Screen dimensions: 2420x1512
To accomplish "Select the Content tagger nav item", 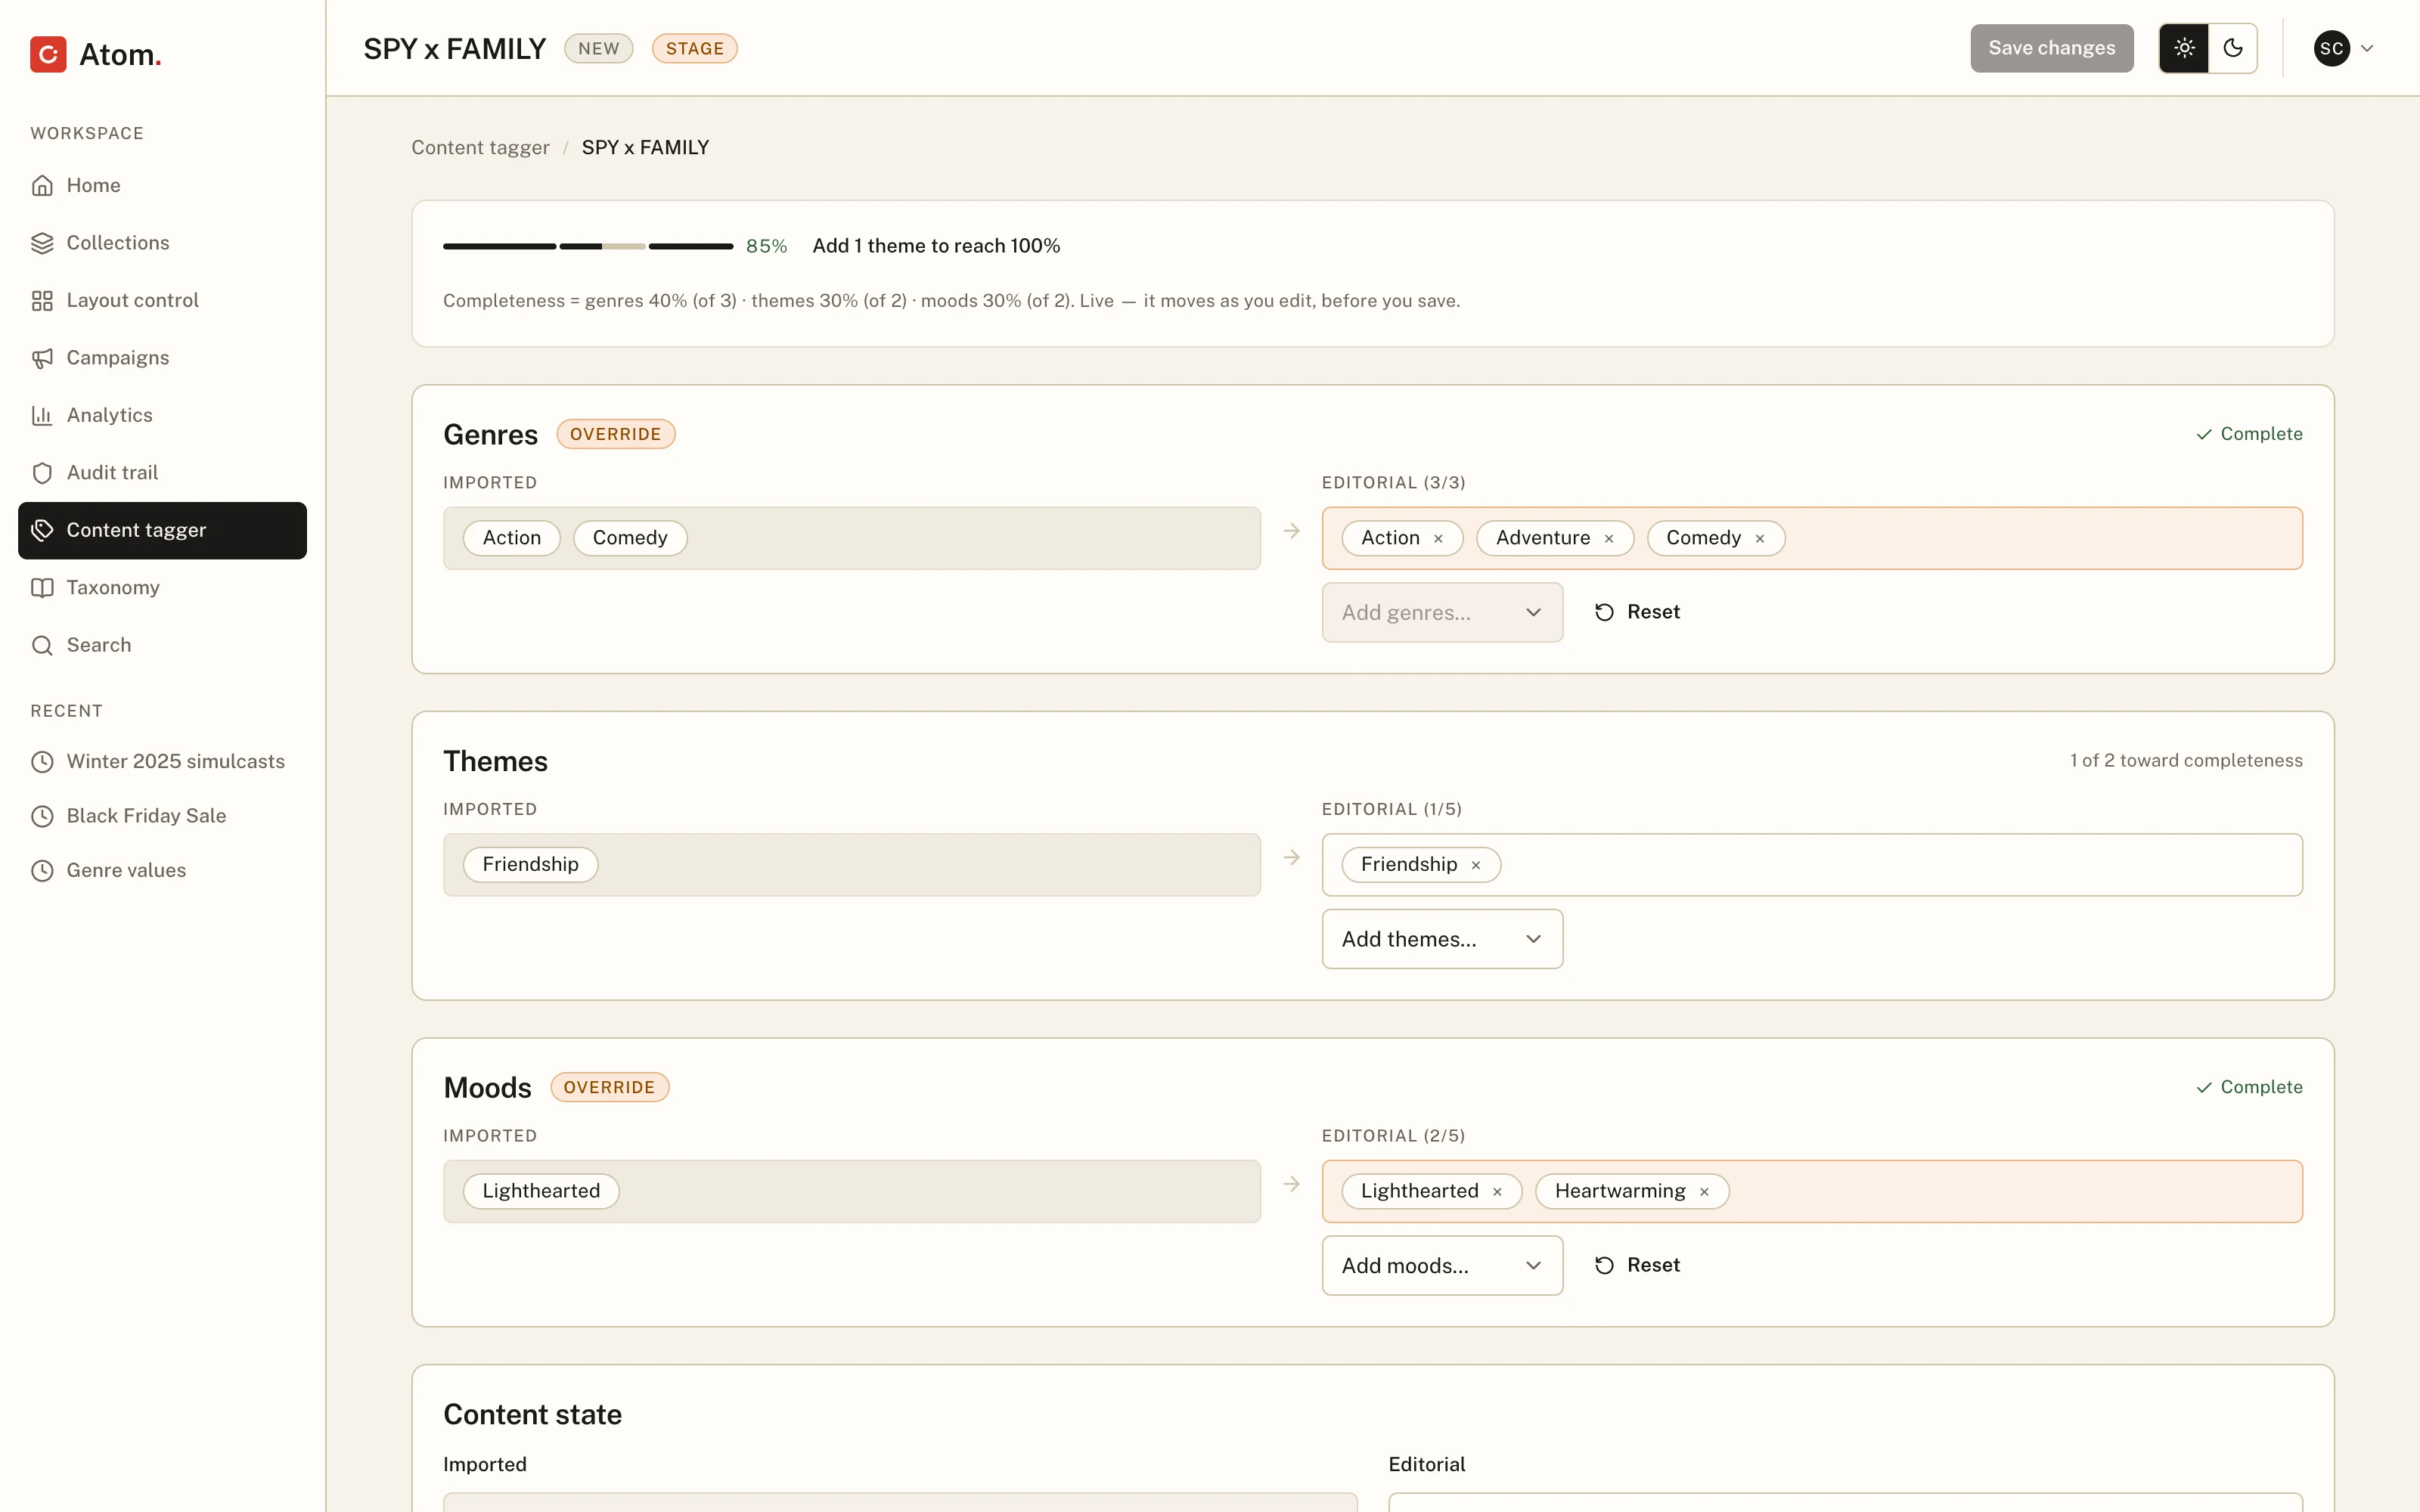I will pos(162,530).
